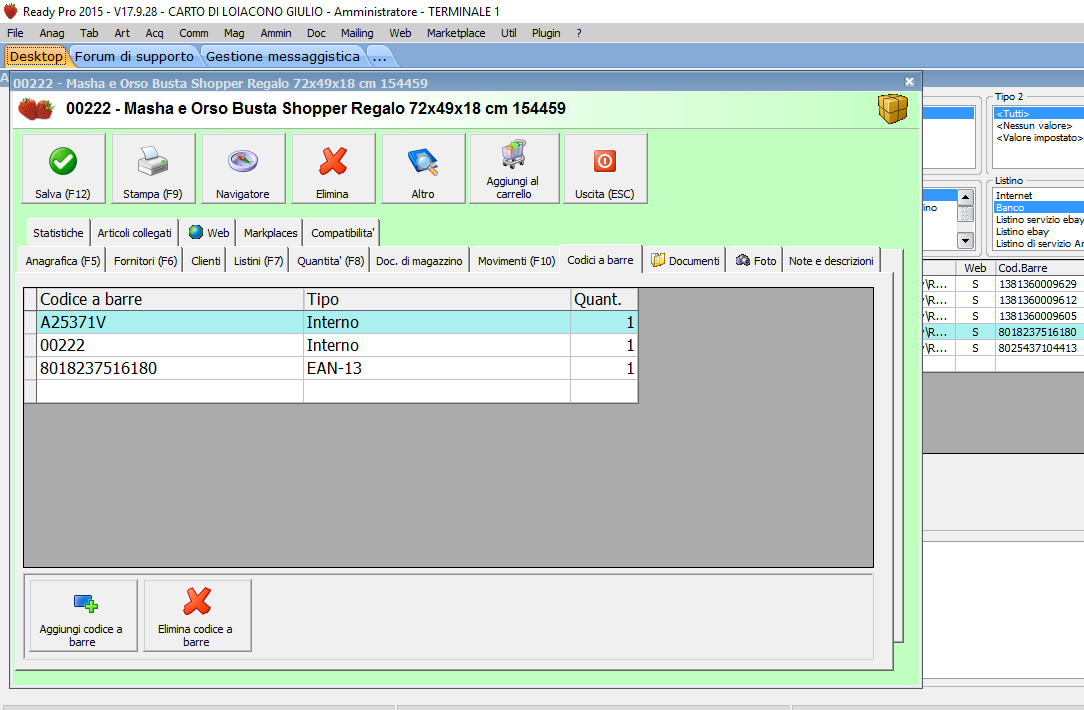Switch to the Movimenti (F10) tab
The width and height of the screenshot is (1084, 710).
coord(516,261)
